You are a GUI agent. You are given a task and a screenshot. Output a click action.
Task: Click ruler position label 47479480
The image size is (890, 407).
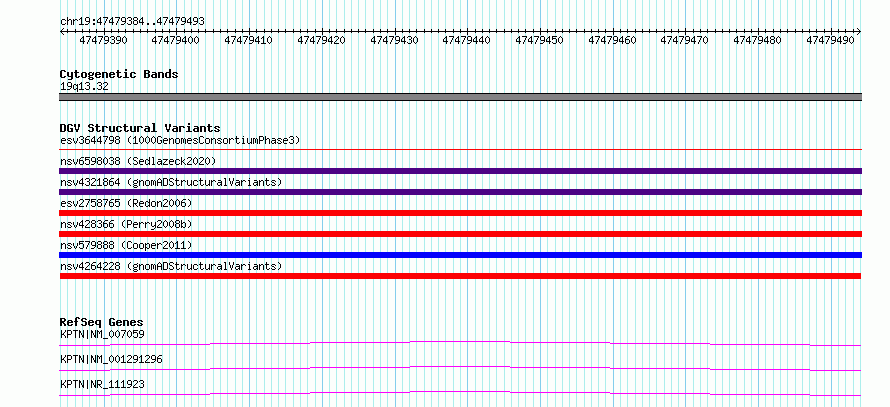758,40
